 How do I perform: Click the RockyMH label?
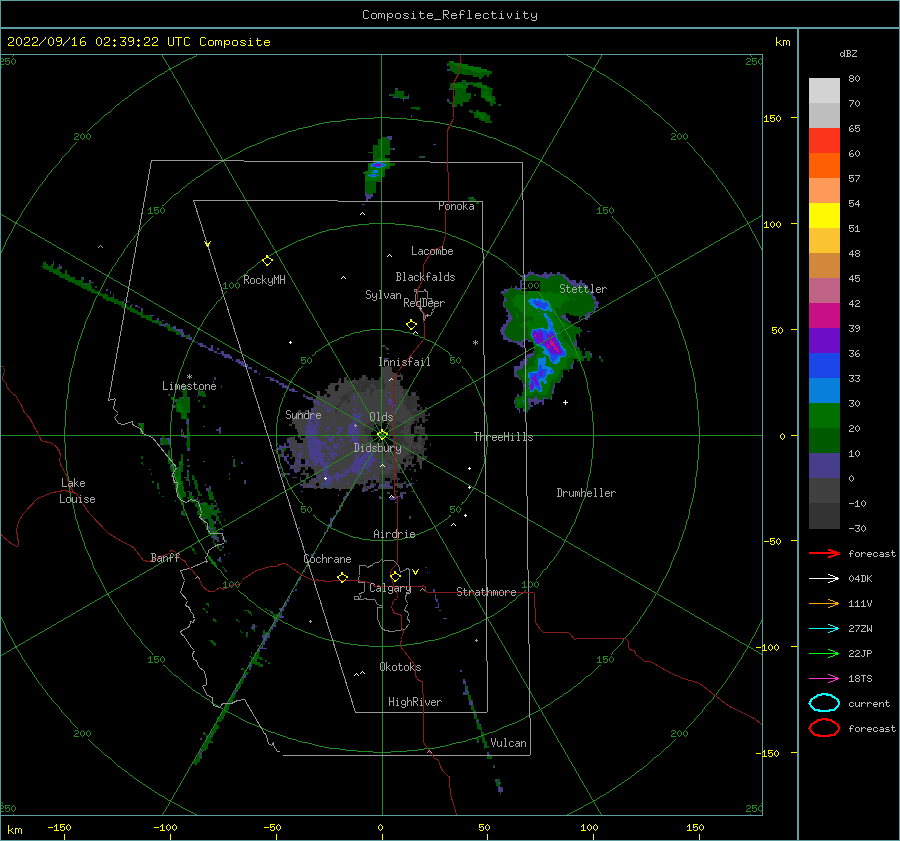pos(264,280)
